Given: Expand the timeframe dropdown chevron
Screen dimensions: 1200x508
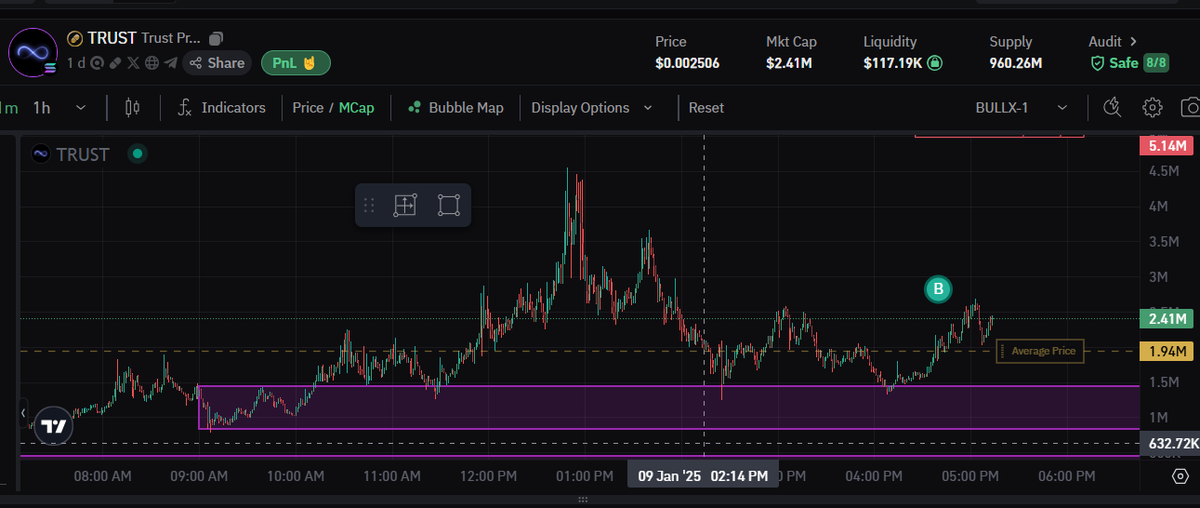Looking at the screenshot, I should click(x=80, y=107).
